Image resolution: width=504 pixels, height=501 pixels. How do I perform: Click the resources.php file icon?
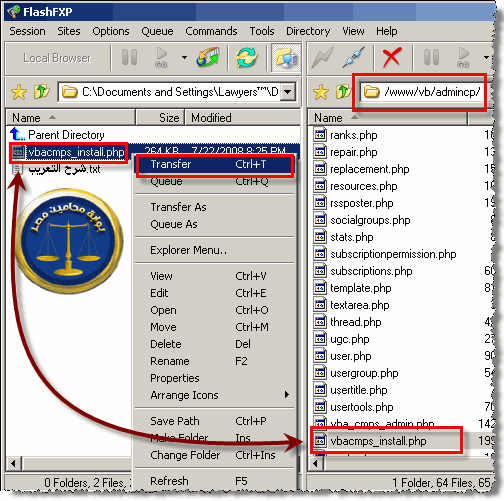320,186
